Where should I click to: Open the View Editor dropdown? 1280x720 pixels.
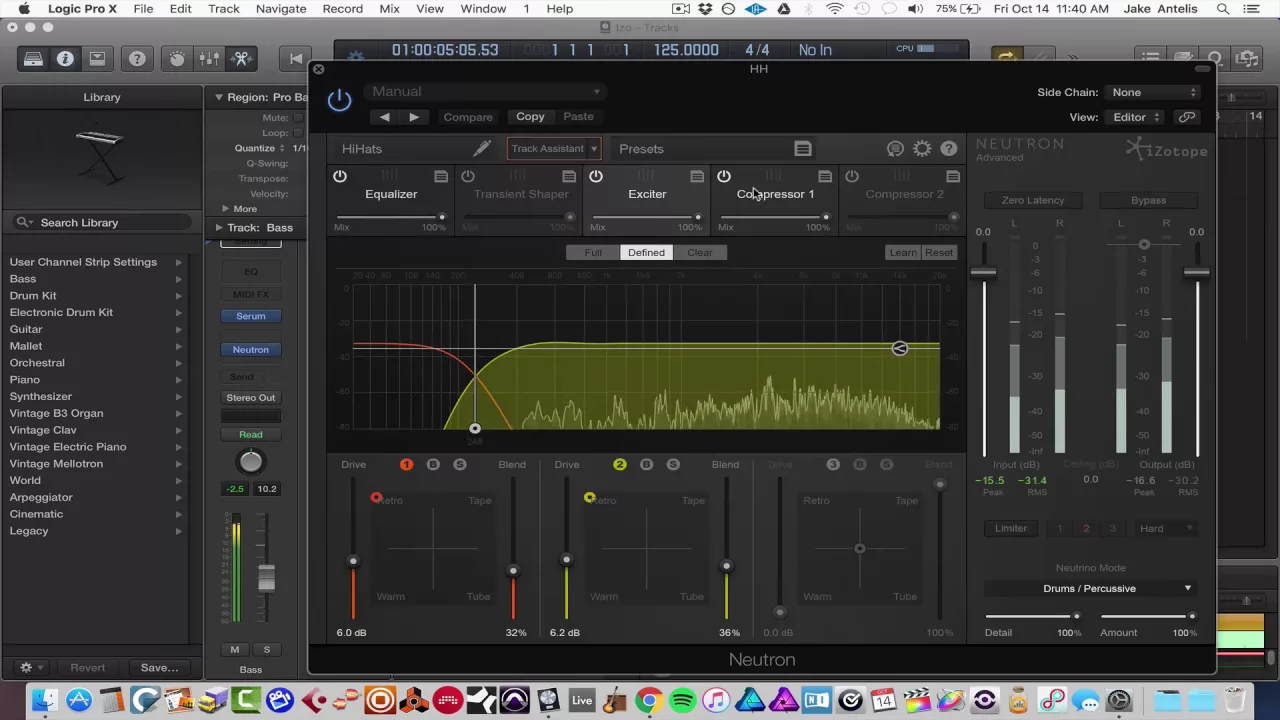click(x=1137, y=117)
